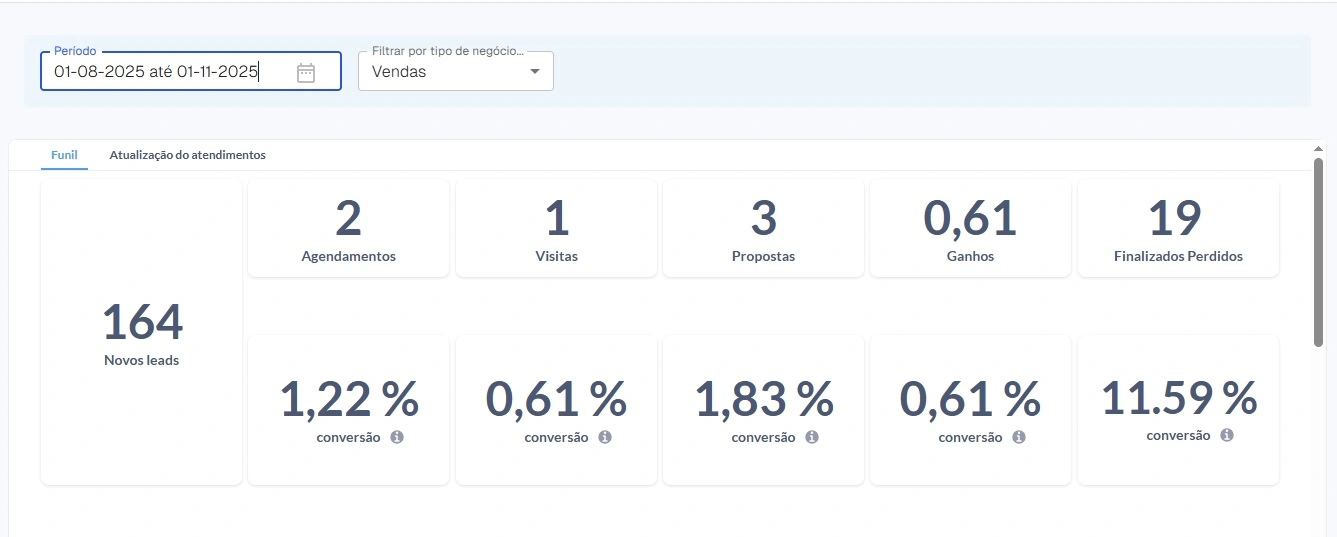
Task: Click the 11.59 % conversion value
Action: tap(1178, 398)
